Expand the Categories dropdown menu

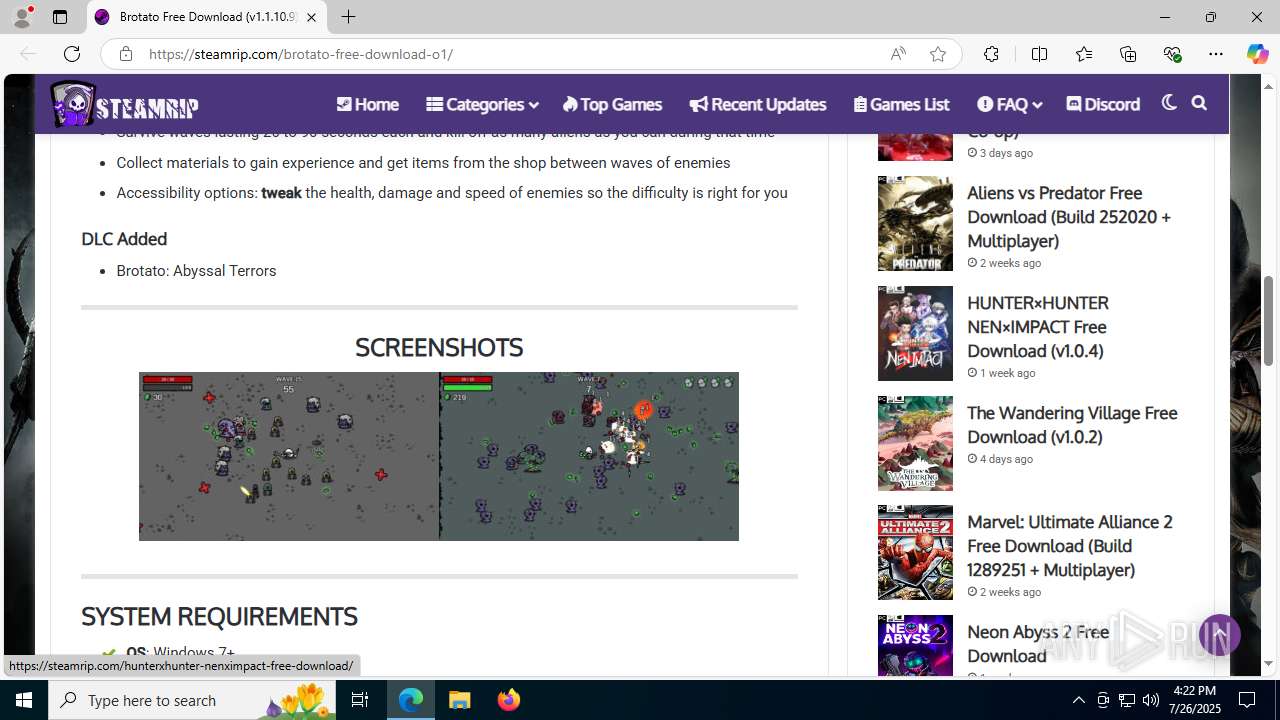(x=482, y=104)
